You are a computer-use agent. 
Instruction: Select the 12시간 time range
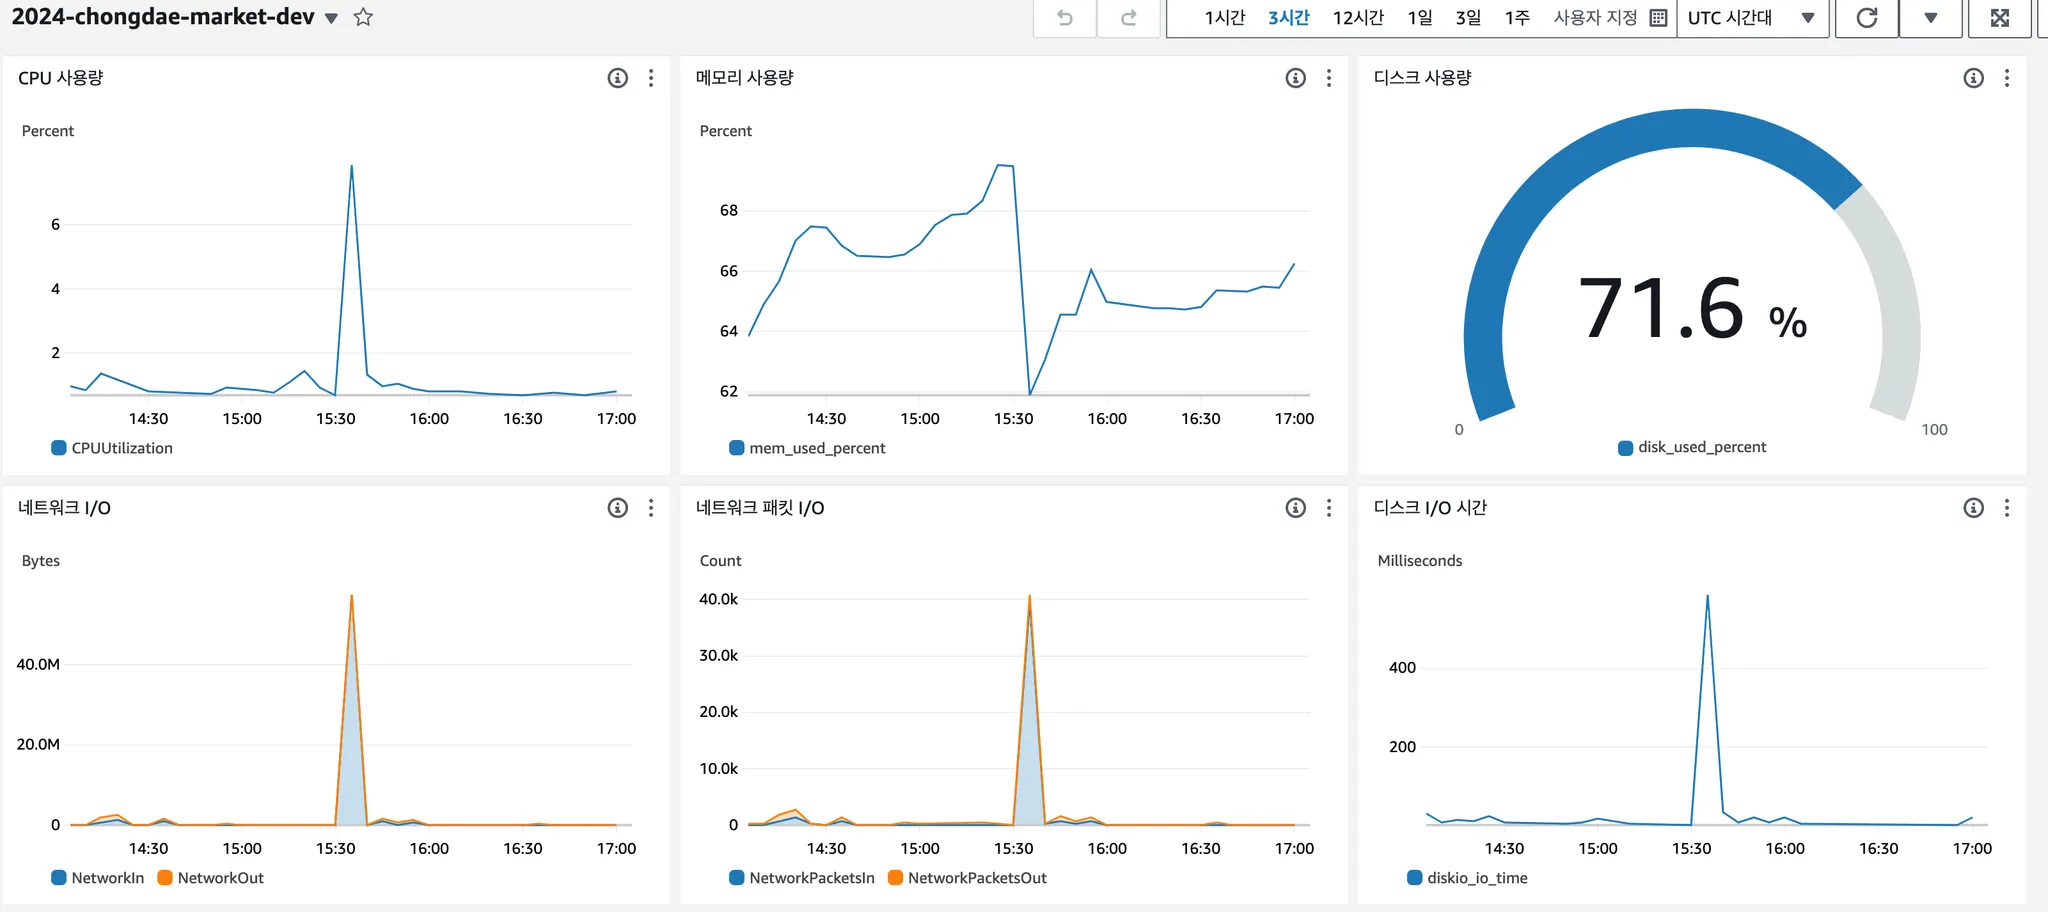coord(1358,18)
